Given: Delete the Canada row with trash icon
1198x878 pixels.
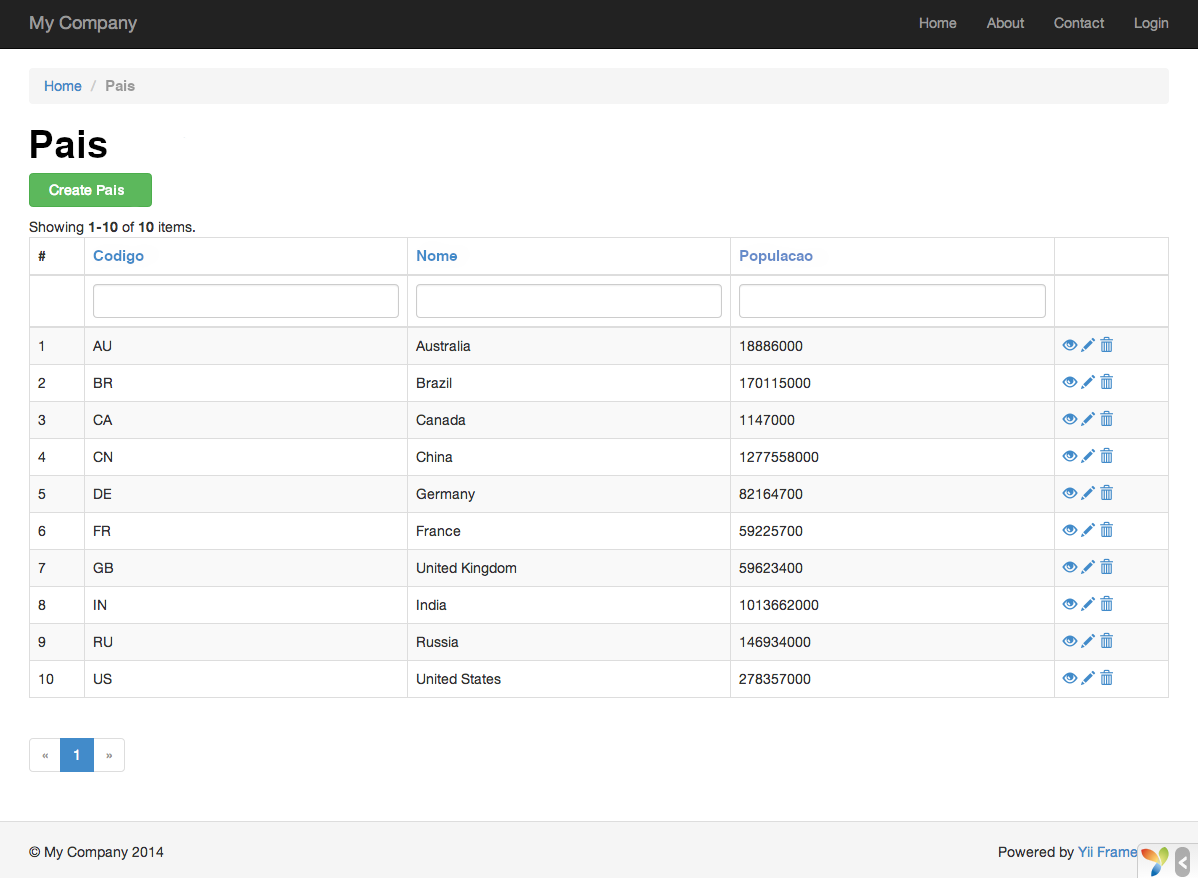Looking at the screenshot, I should (x=1106, y=419).
